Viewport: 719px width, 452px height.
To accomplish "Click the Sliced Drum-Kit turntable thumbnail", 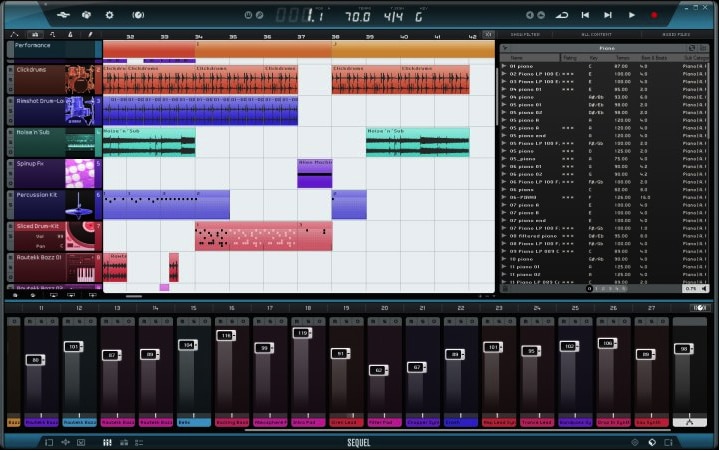I will [80, 236].
